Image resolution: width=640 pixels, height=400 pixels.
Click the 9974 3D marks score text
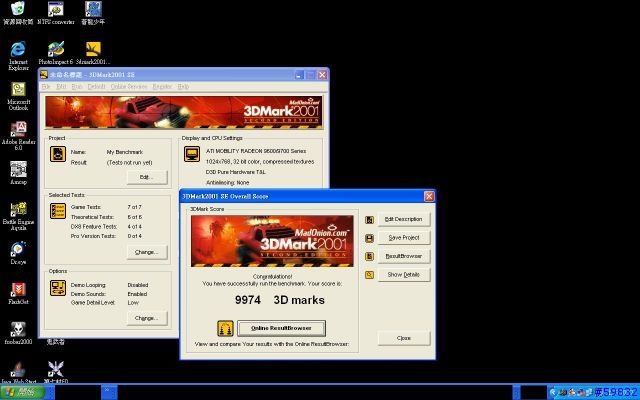click(x=280, y=300)
